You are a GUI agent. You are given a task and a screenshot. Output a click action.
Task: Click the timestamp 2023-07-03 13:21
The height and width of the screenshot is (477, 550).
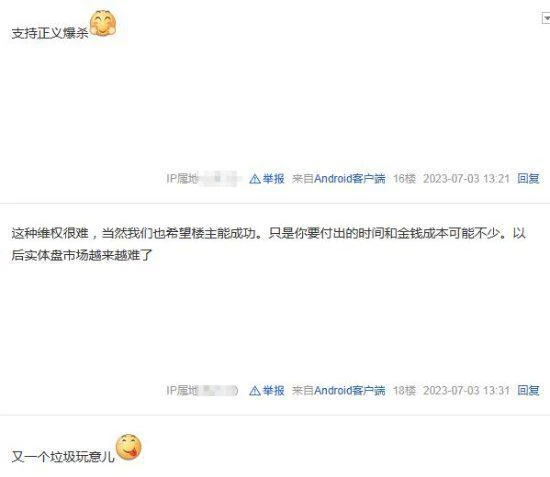pos(466,179)
